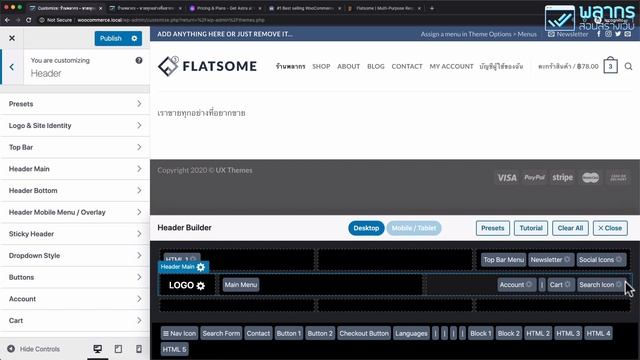
Task: Open the LOGO element settings gear
Action: [x=200, y=285]
